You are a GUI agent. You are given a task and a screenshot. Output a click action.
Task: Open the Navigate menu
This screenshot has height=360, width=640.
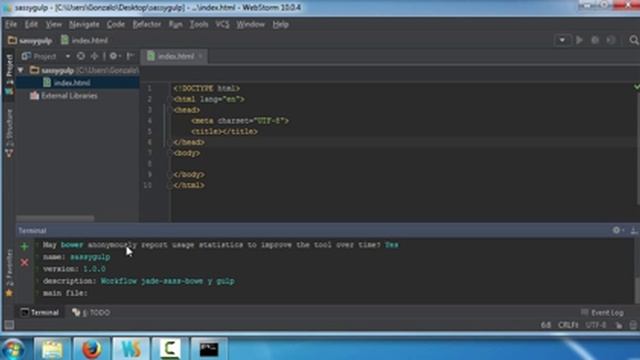tap(84, 24)
